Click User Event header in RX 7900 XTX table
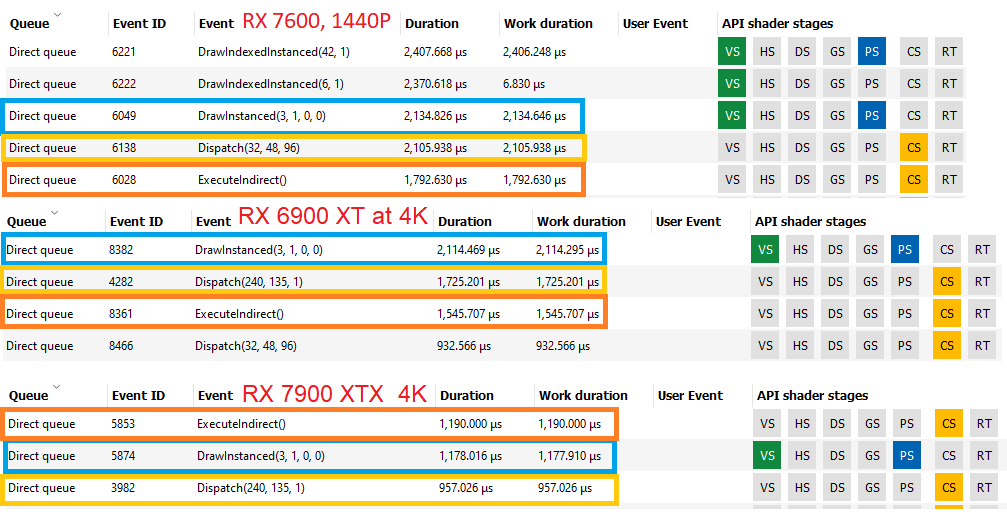Image resolution: width=1007 pixels, height=514 pixels. click(690, 396)
